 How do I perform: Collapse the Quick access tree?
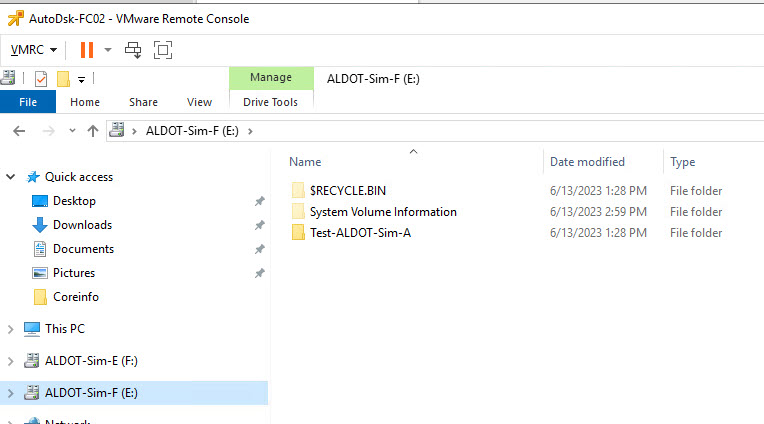[x=11, y=177]
